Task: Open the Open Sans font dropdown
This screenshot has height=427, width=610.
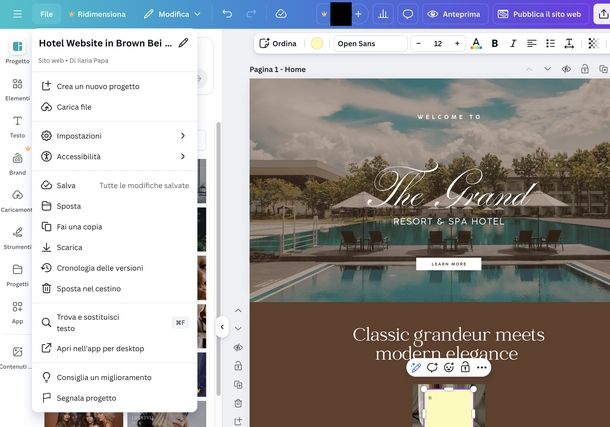Action: coord(370,44)
